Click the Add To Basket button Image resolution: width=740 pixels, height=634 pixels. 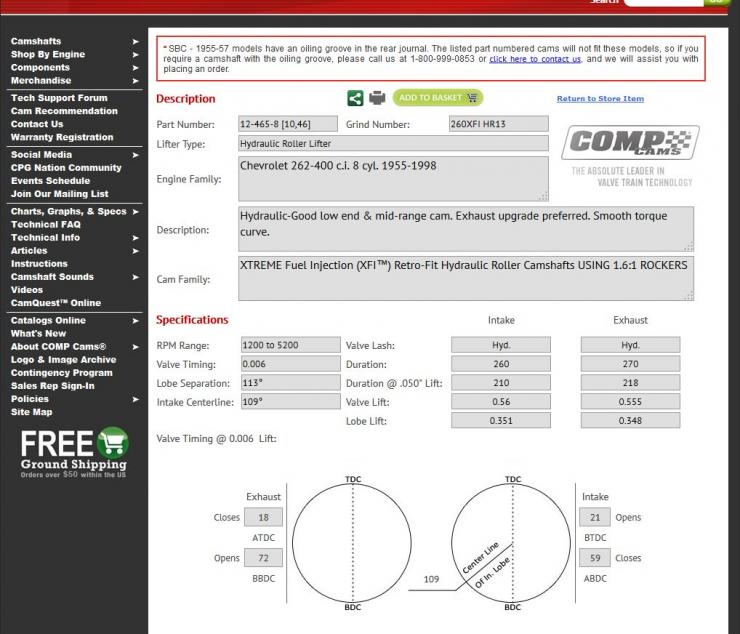[x=437, y=98]
